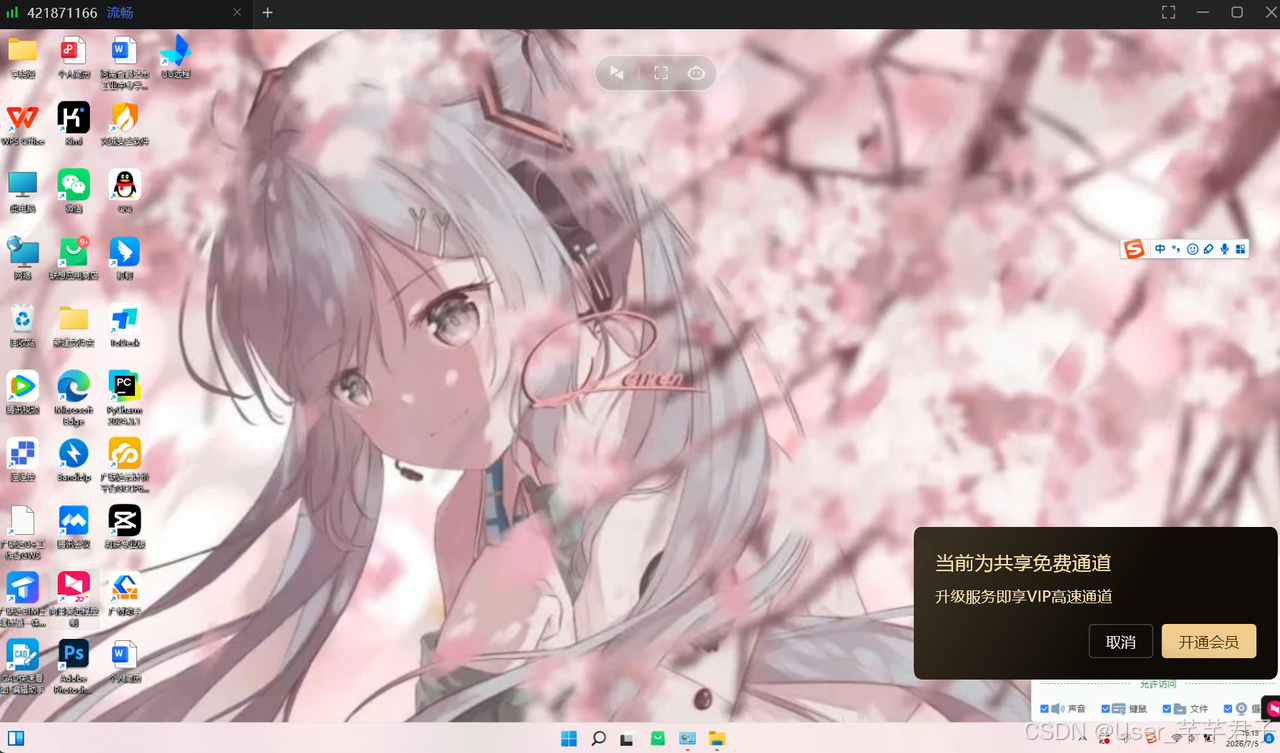Screen dimensions: 1280x753
Task: Open the WPS Office desktop shortcut
Action: point(22,123)
